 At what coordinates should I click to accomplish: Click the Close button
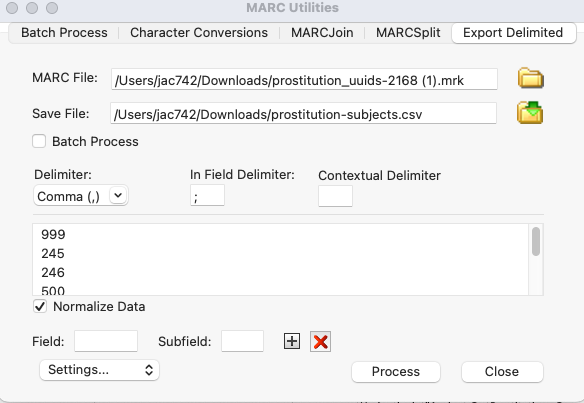tap(502, 372)
